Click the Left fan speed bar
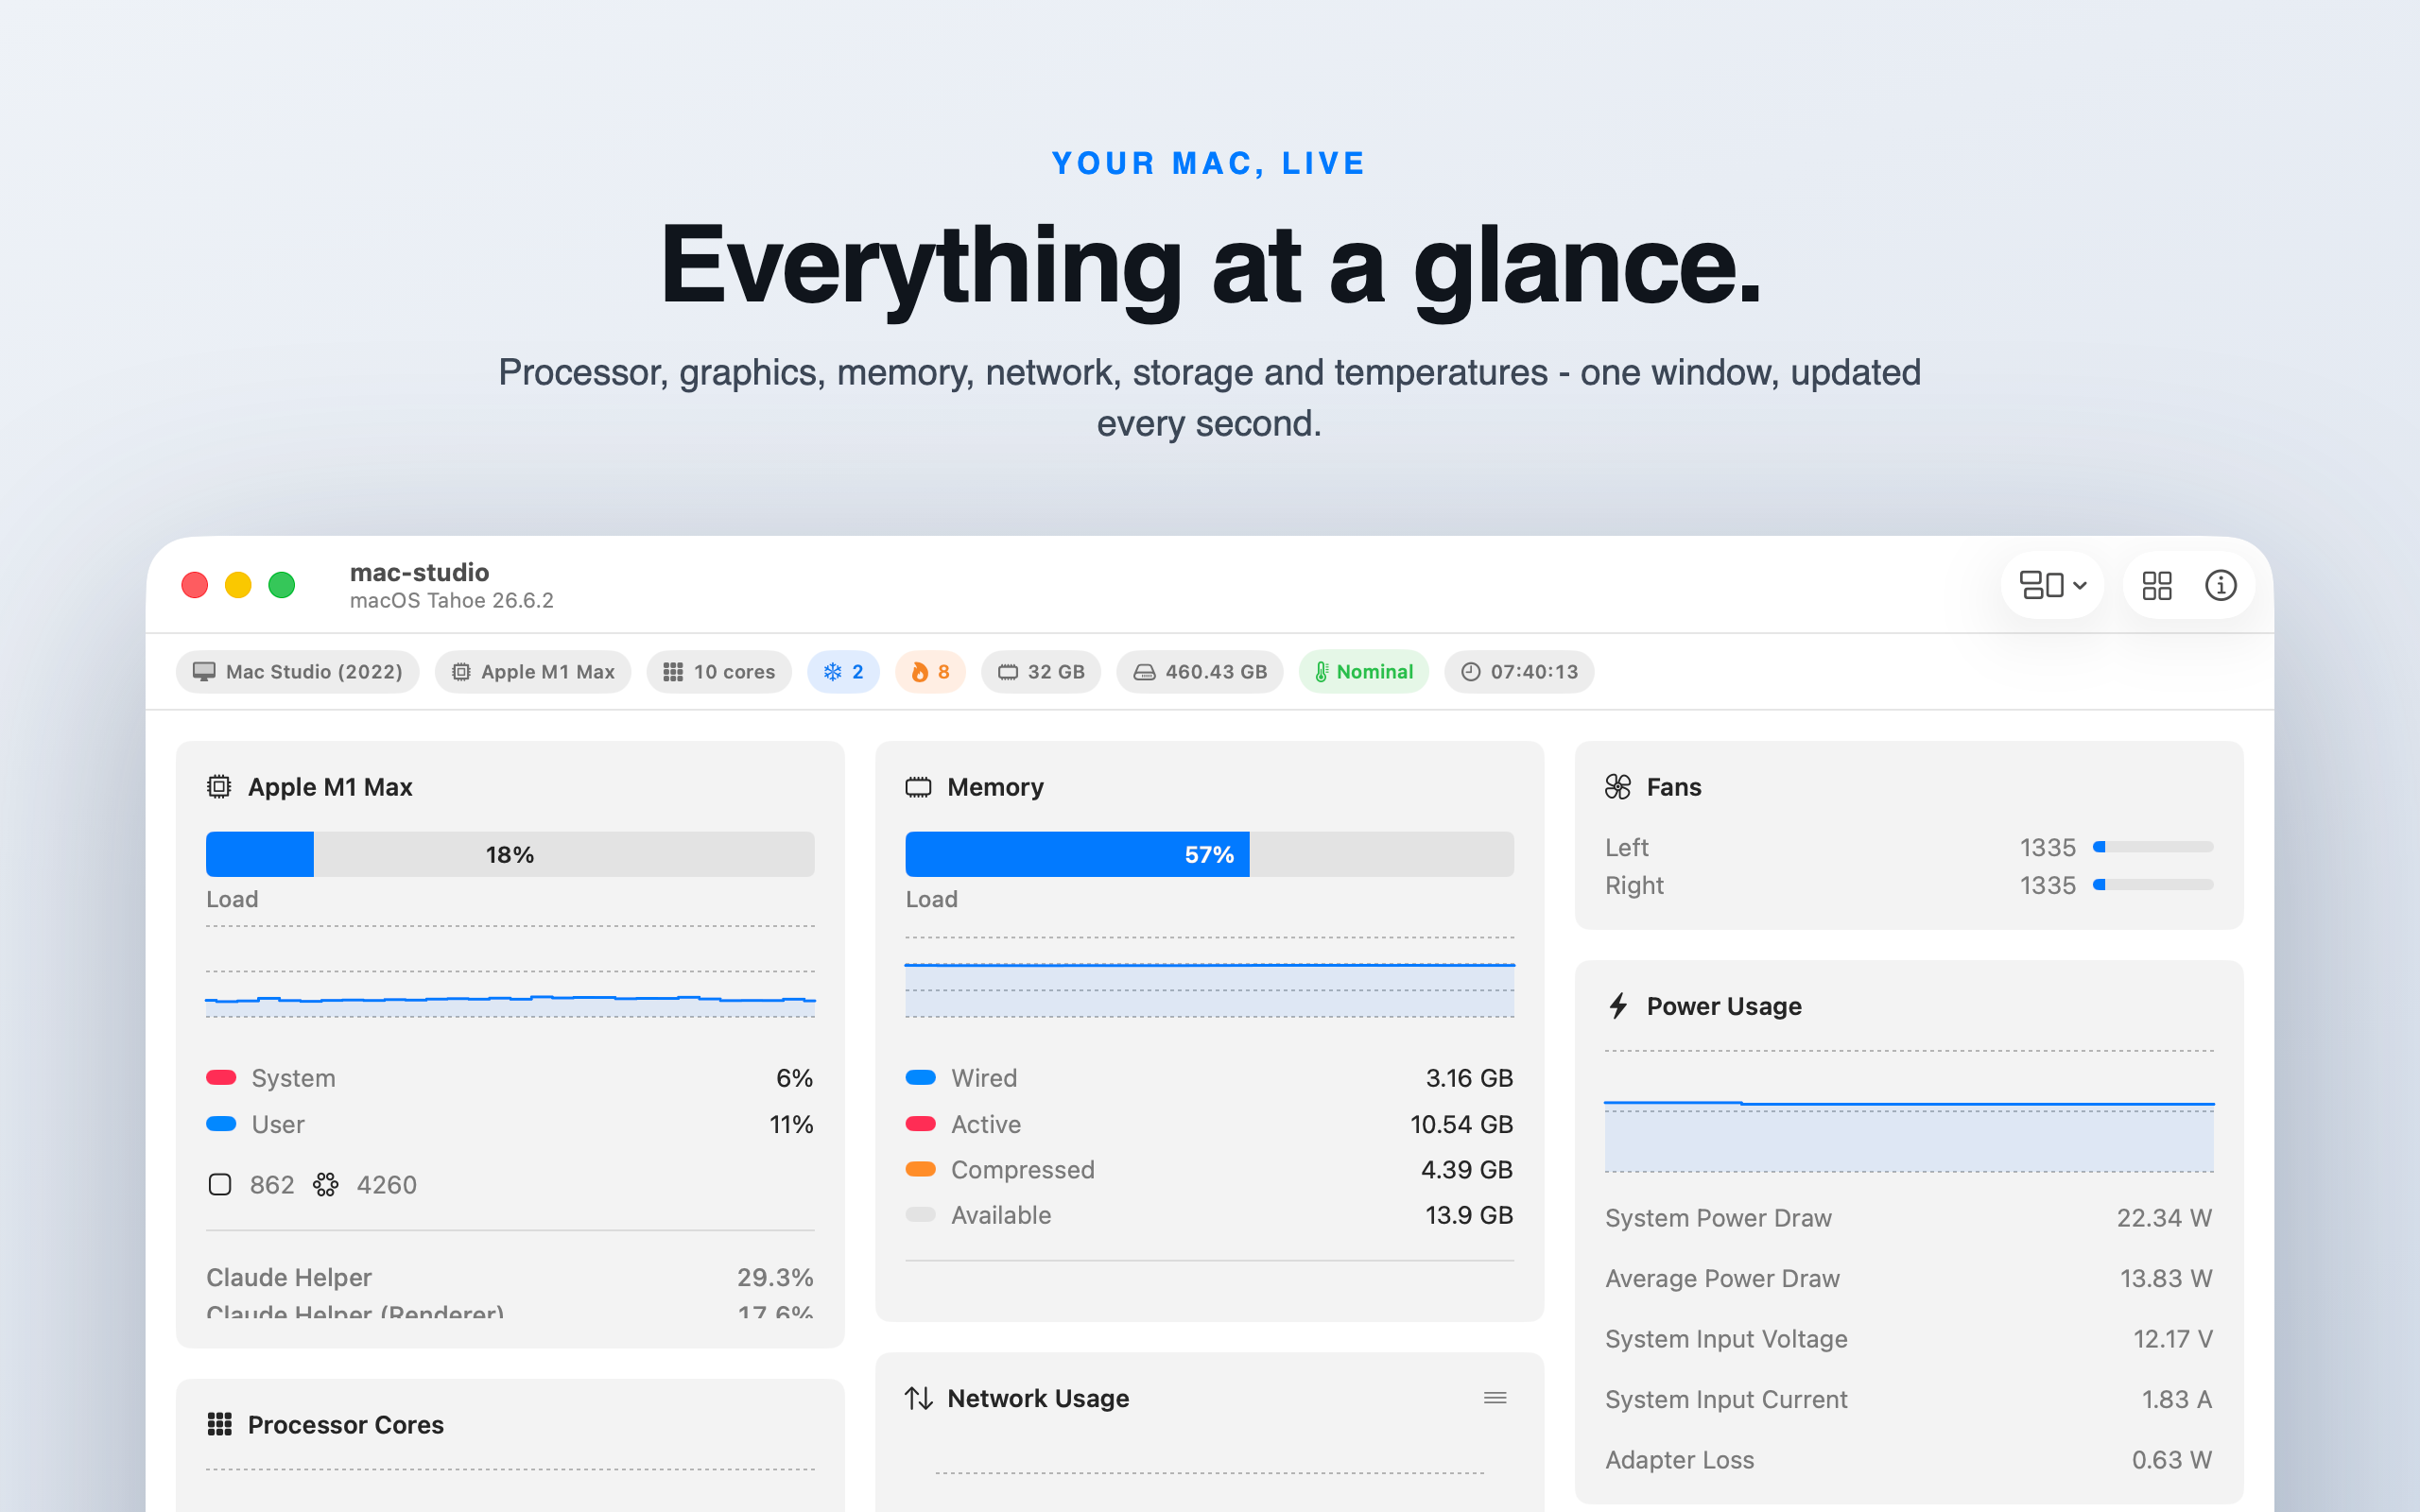The height and width of the screenshot is (1512, 2420). point(2153,847)
